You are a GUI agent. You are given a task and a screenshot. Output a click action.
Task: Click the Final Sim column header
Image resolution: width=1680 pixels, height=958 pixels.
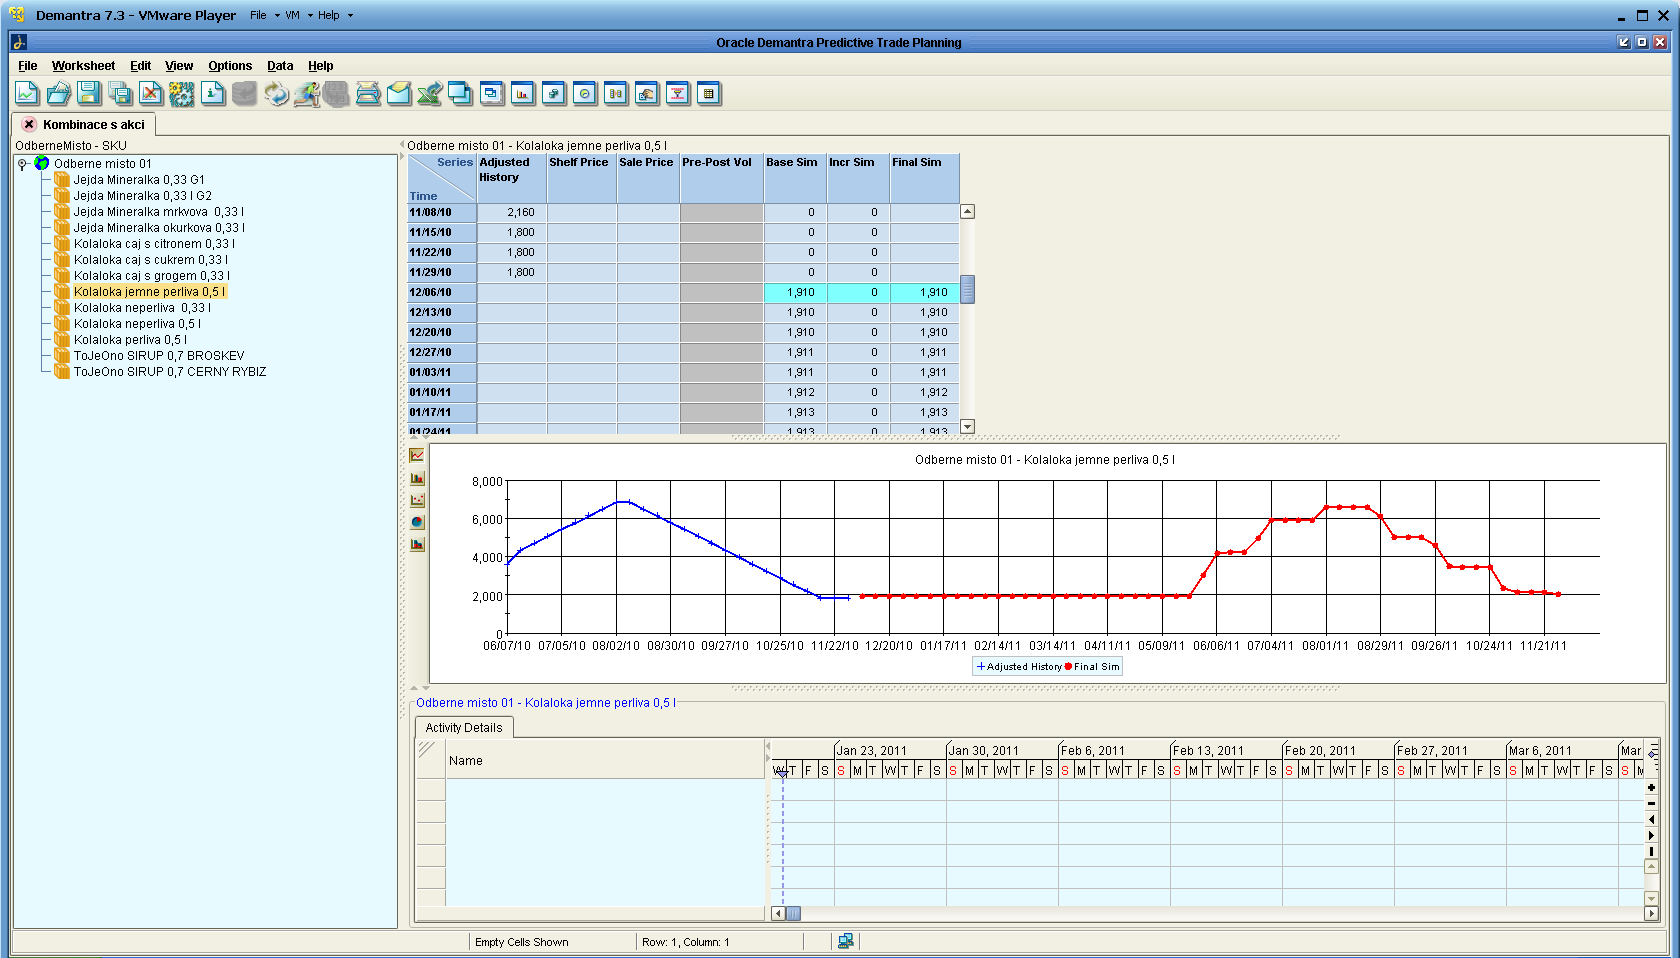[x=924, y=178]
